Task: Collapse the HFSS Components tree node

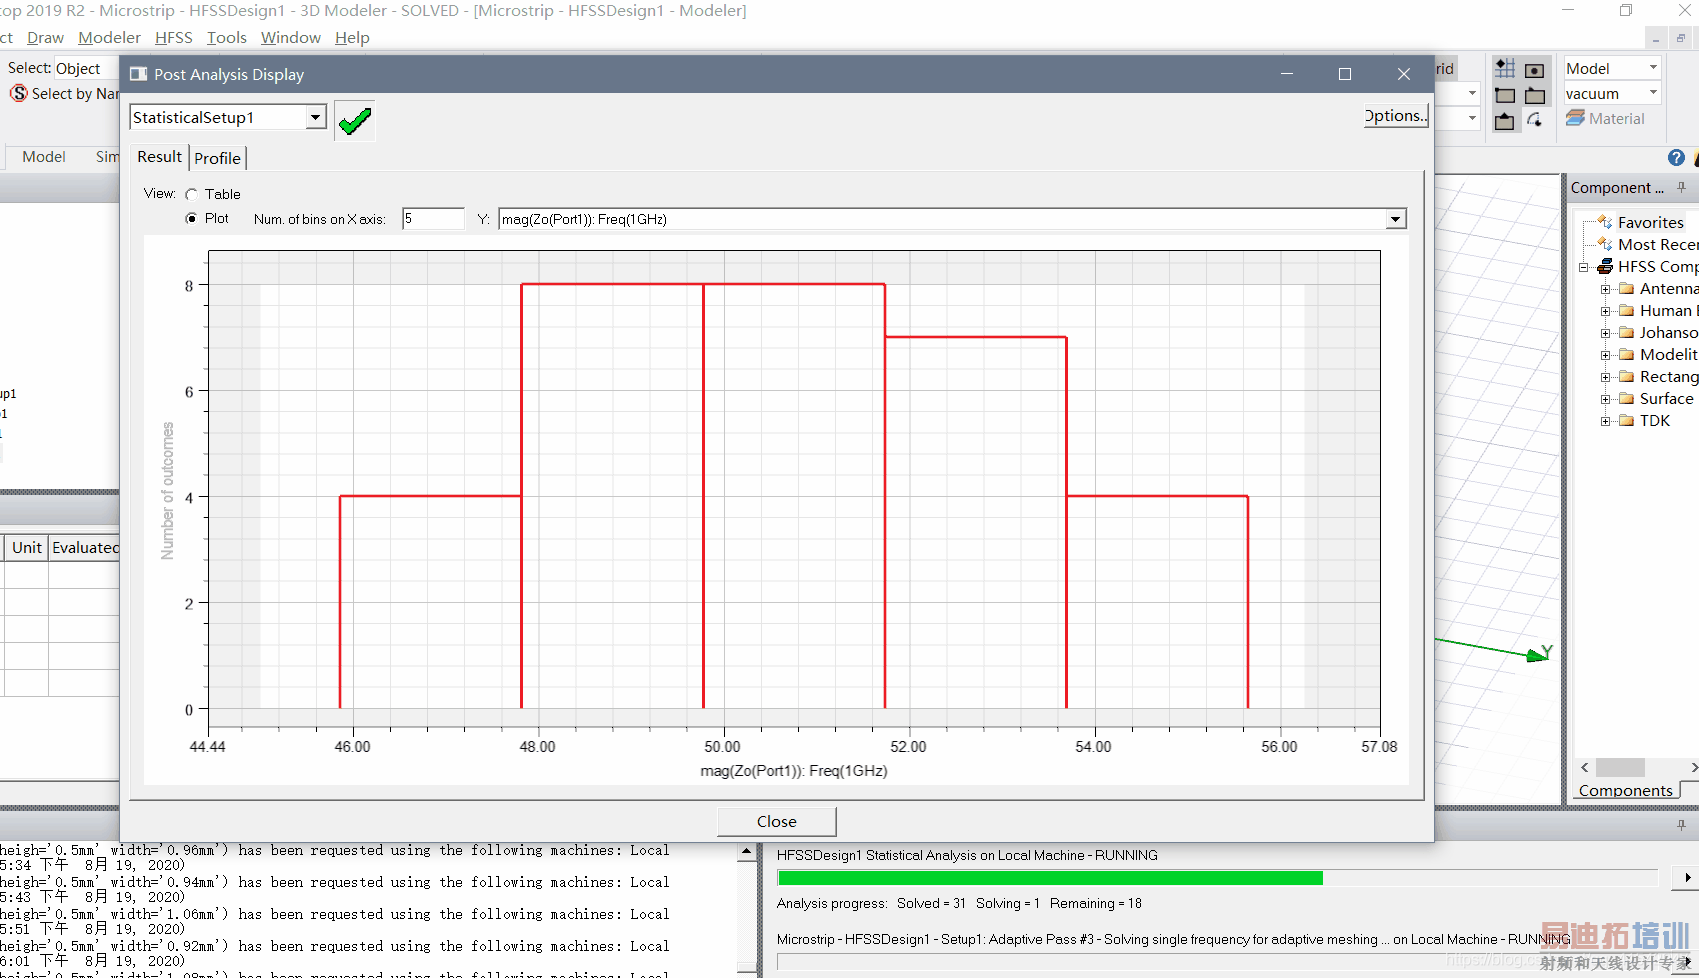Action: point(1584,267)
